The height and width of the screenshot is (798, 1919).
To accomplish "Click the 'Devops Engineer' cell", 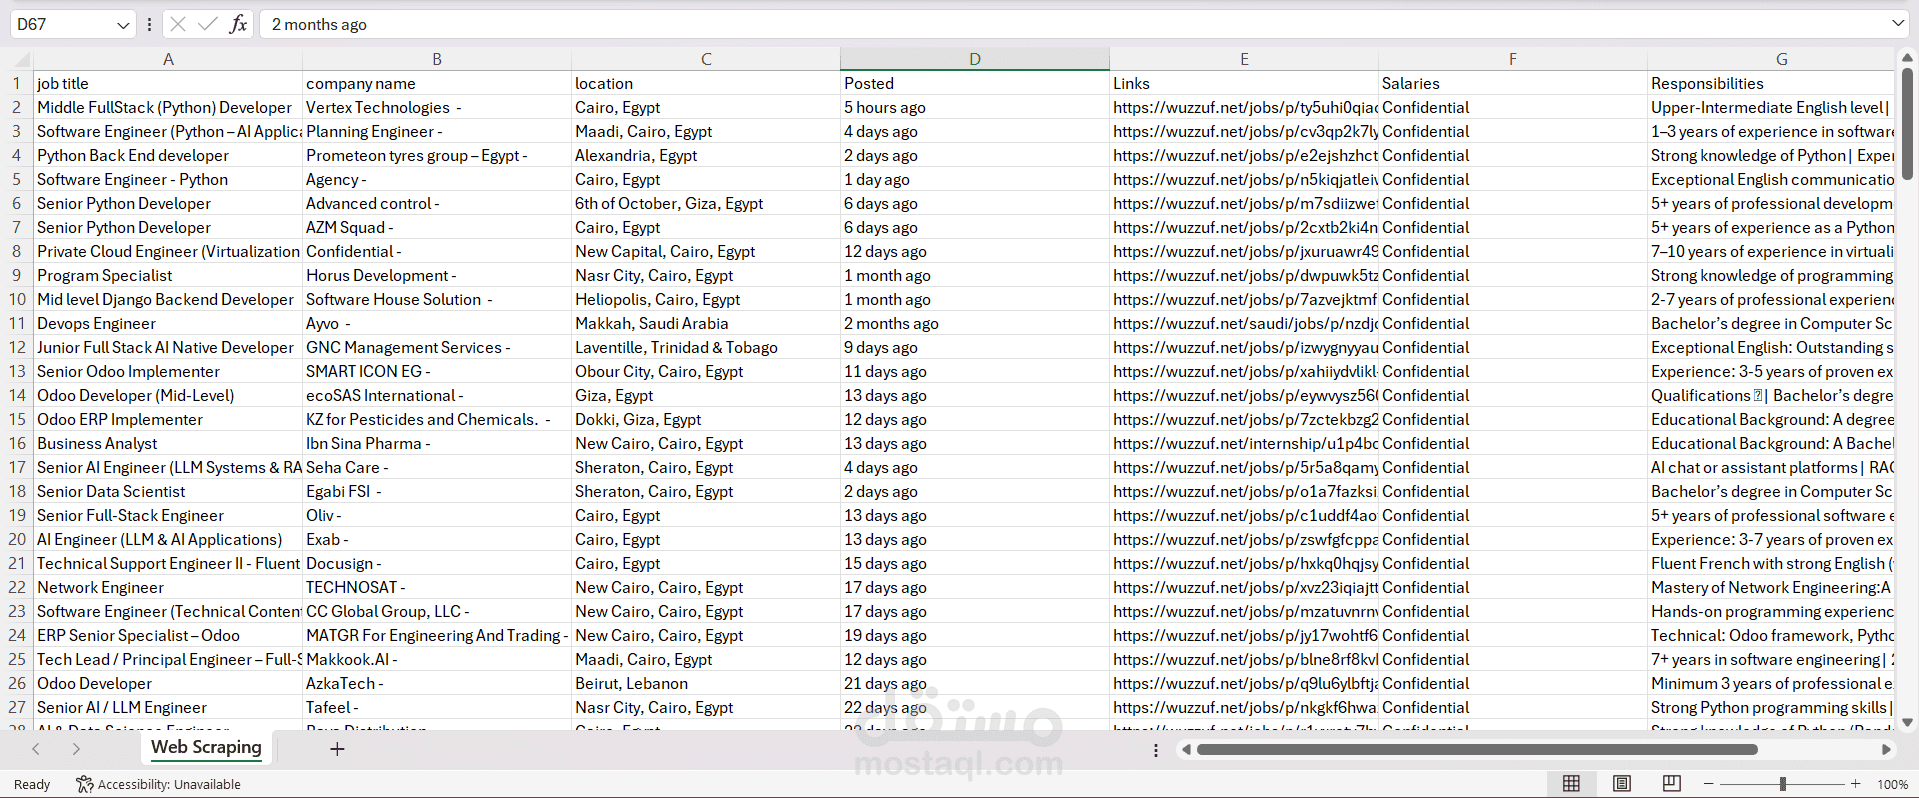I will pos(168,323).
